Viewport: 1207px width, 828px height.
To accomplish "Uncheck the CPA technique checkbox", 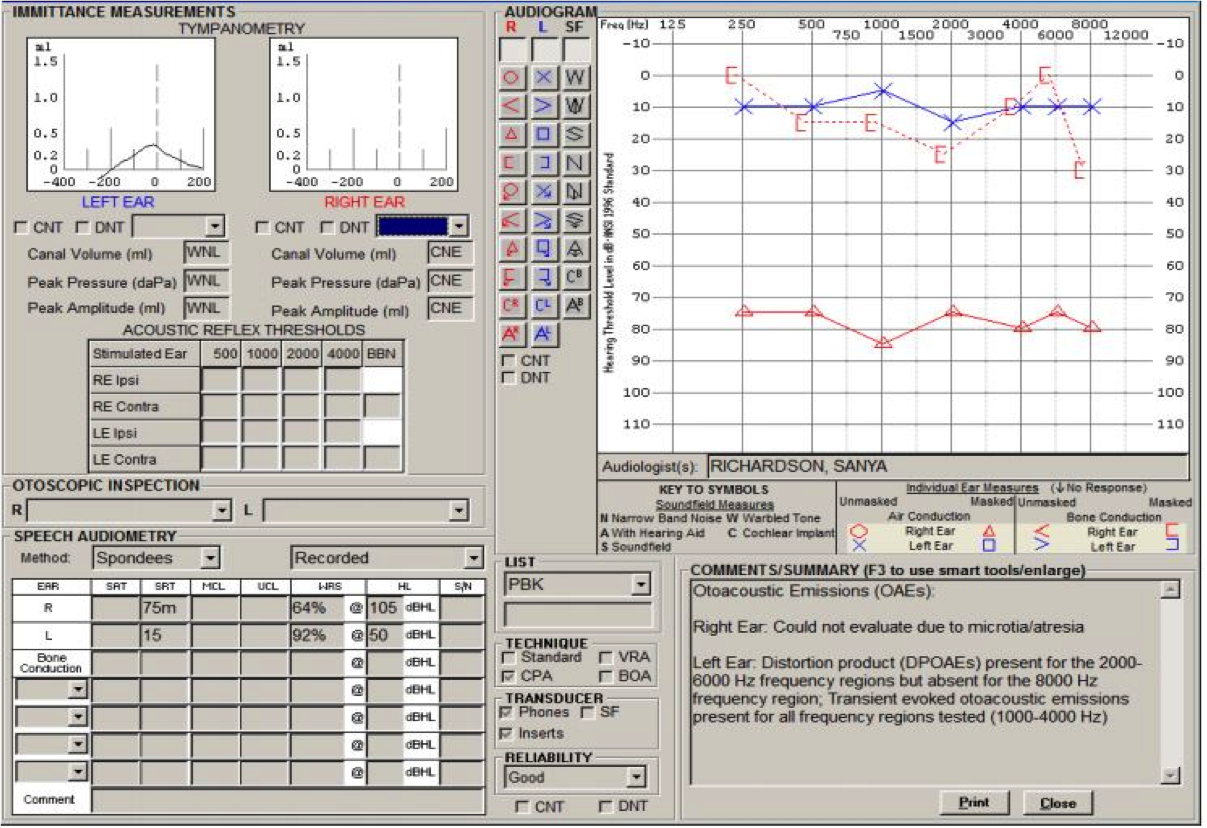I will tap(509, 676).
